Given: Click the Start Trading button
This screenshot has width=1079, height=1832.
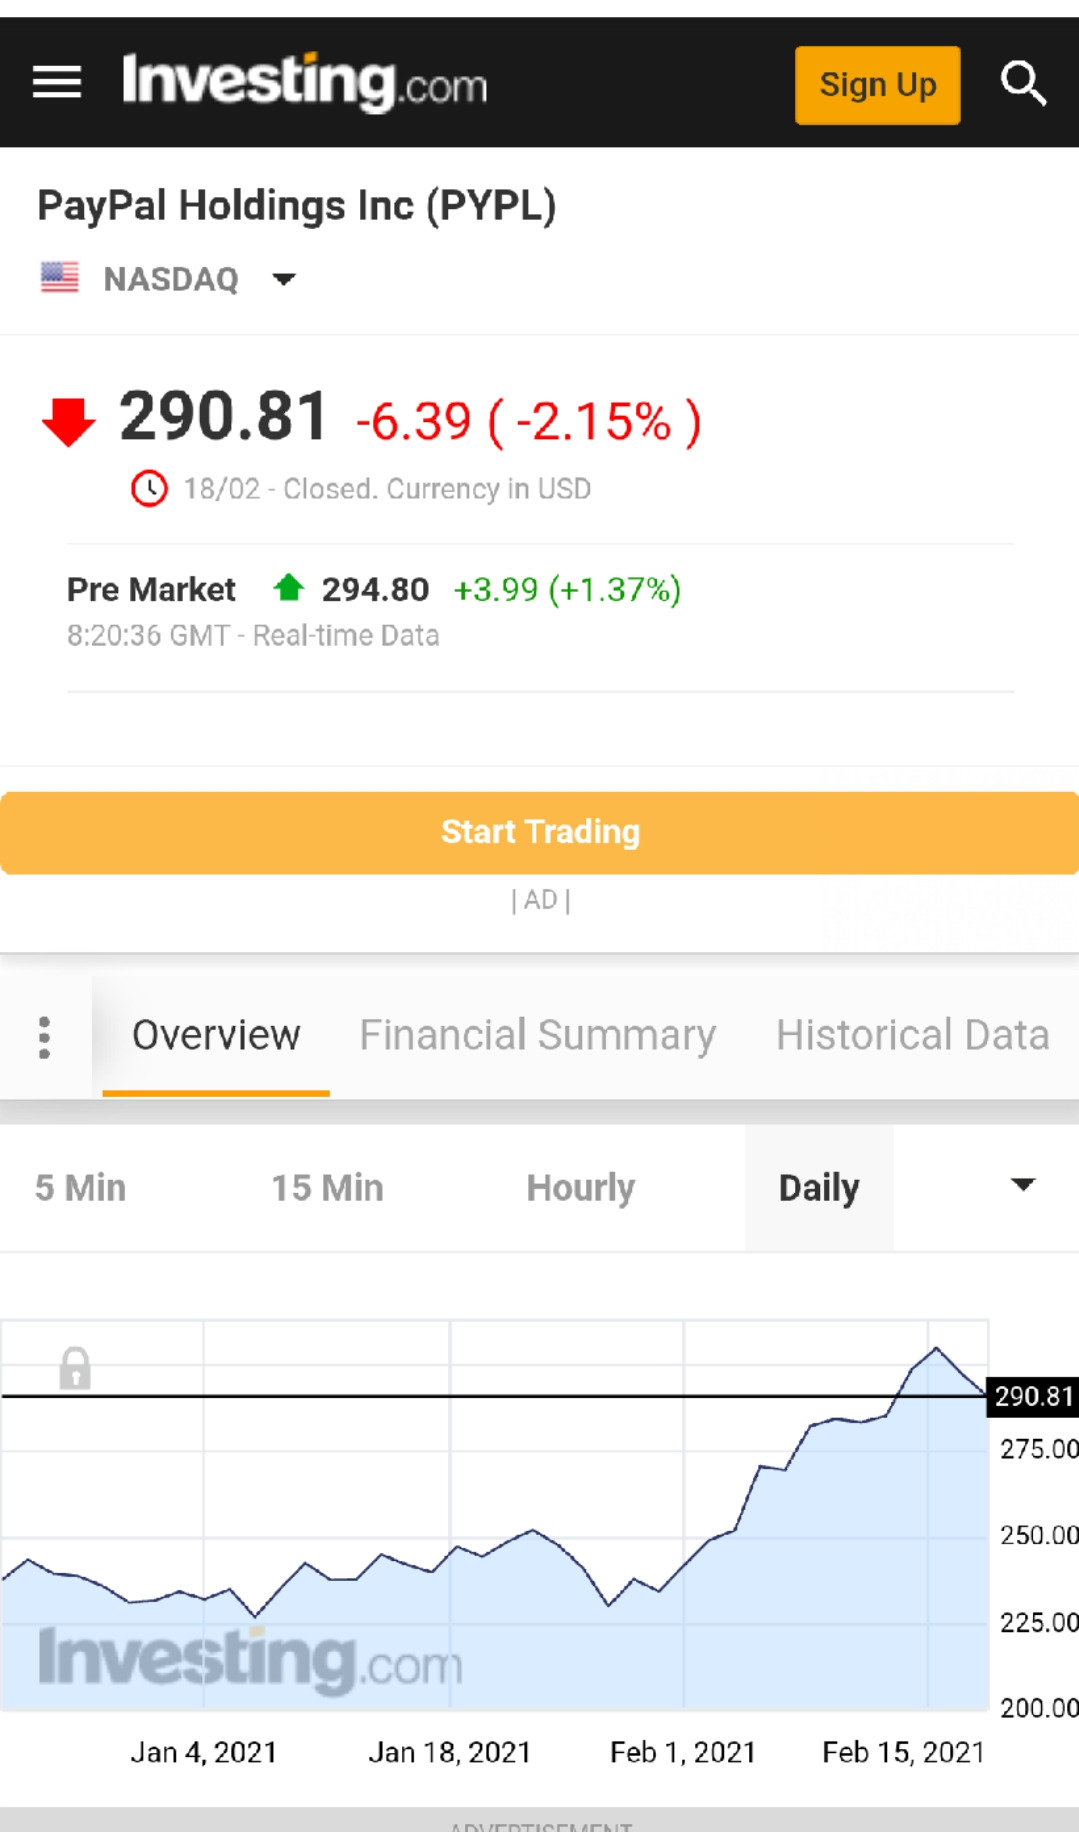Looking at the screenshot, I should (539, 832).
